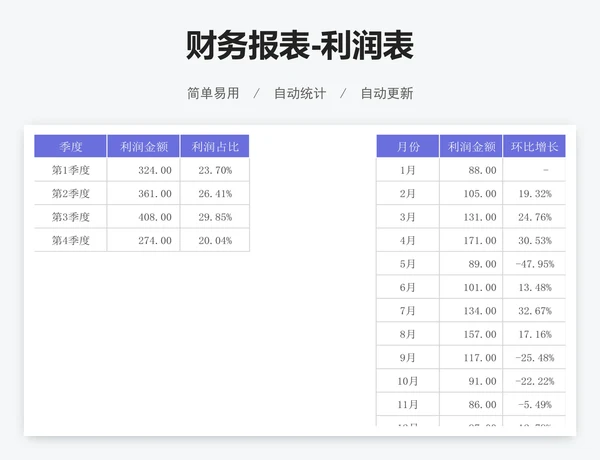Click the 86.00 profit cell
600x460 pixels.
coord(471,405)
